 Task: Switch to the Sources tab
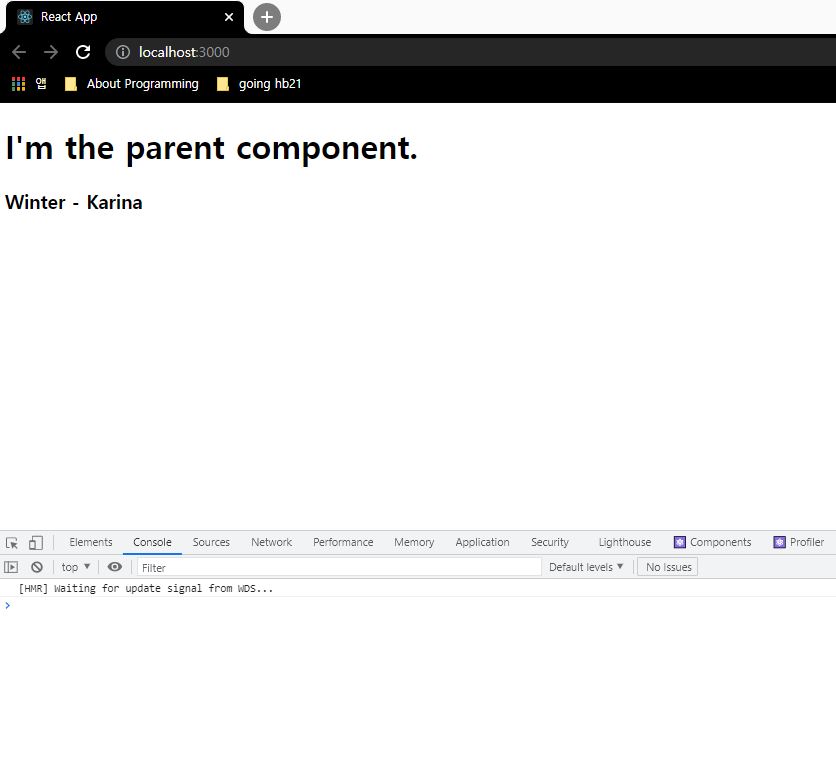coord(211,542)
